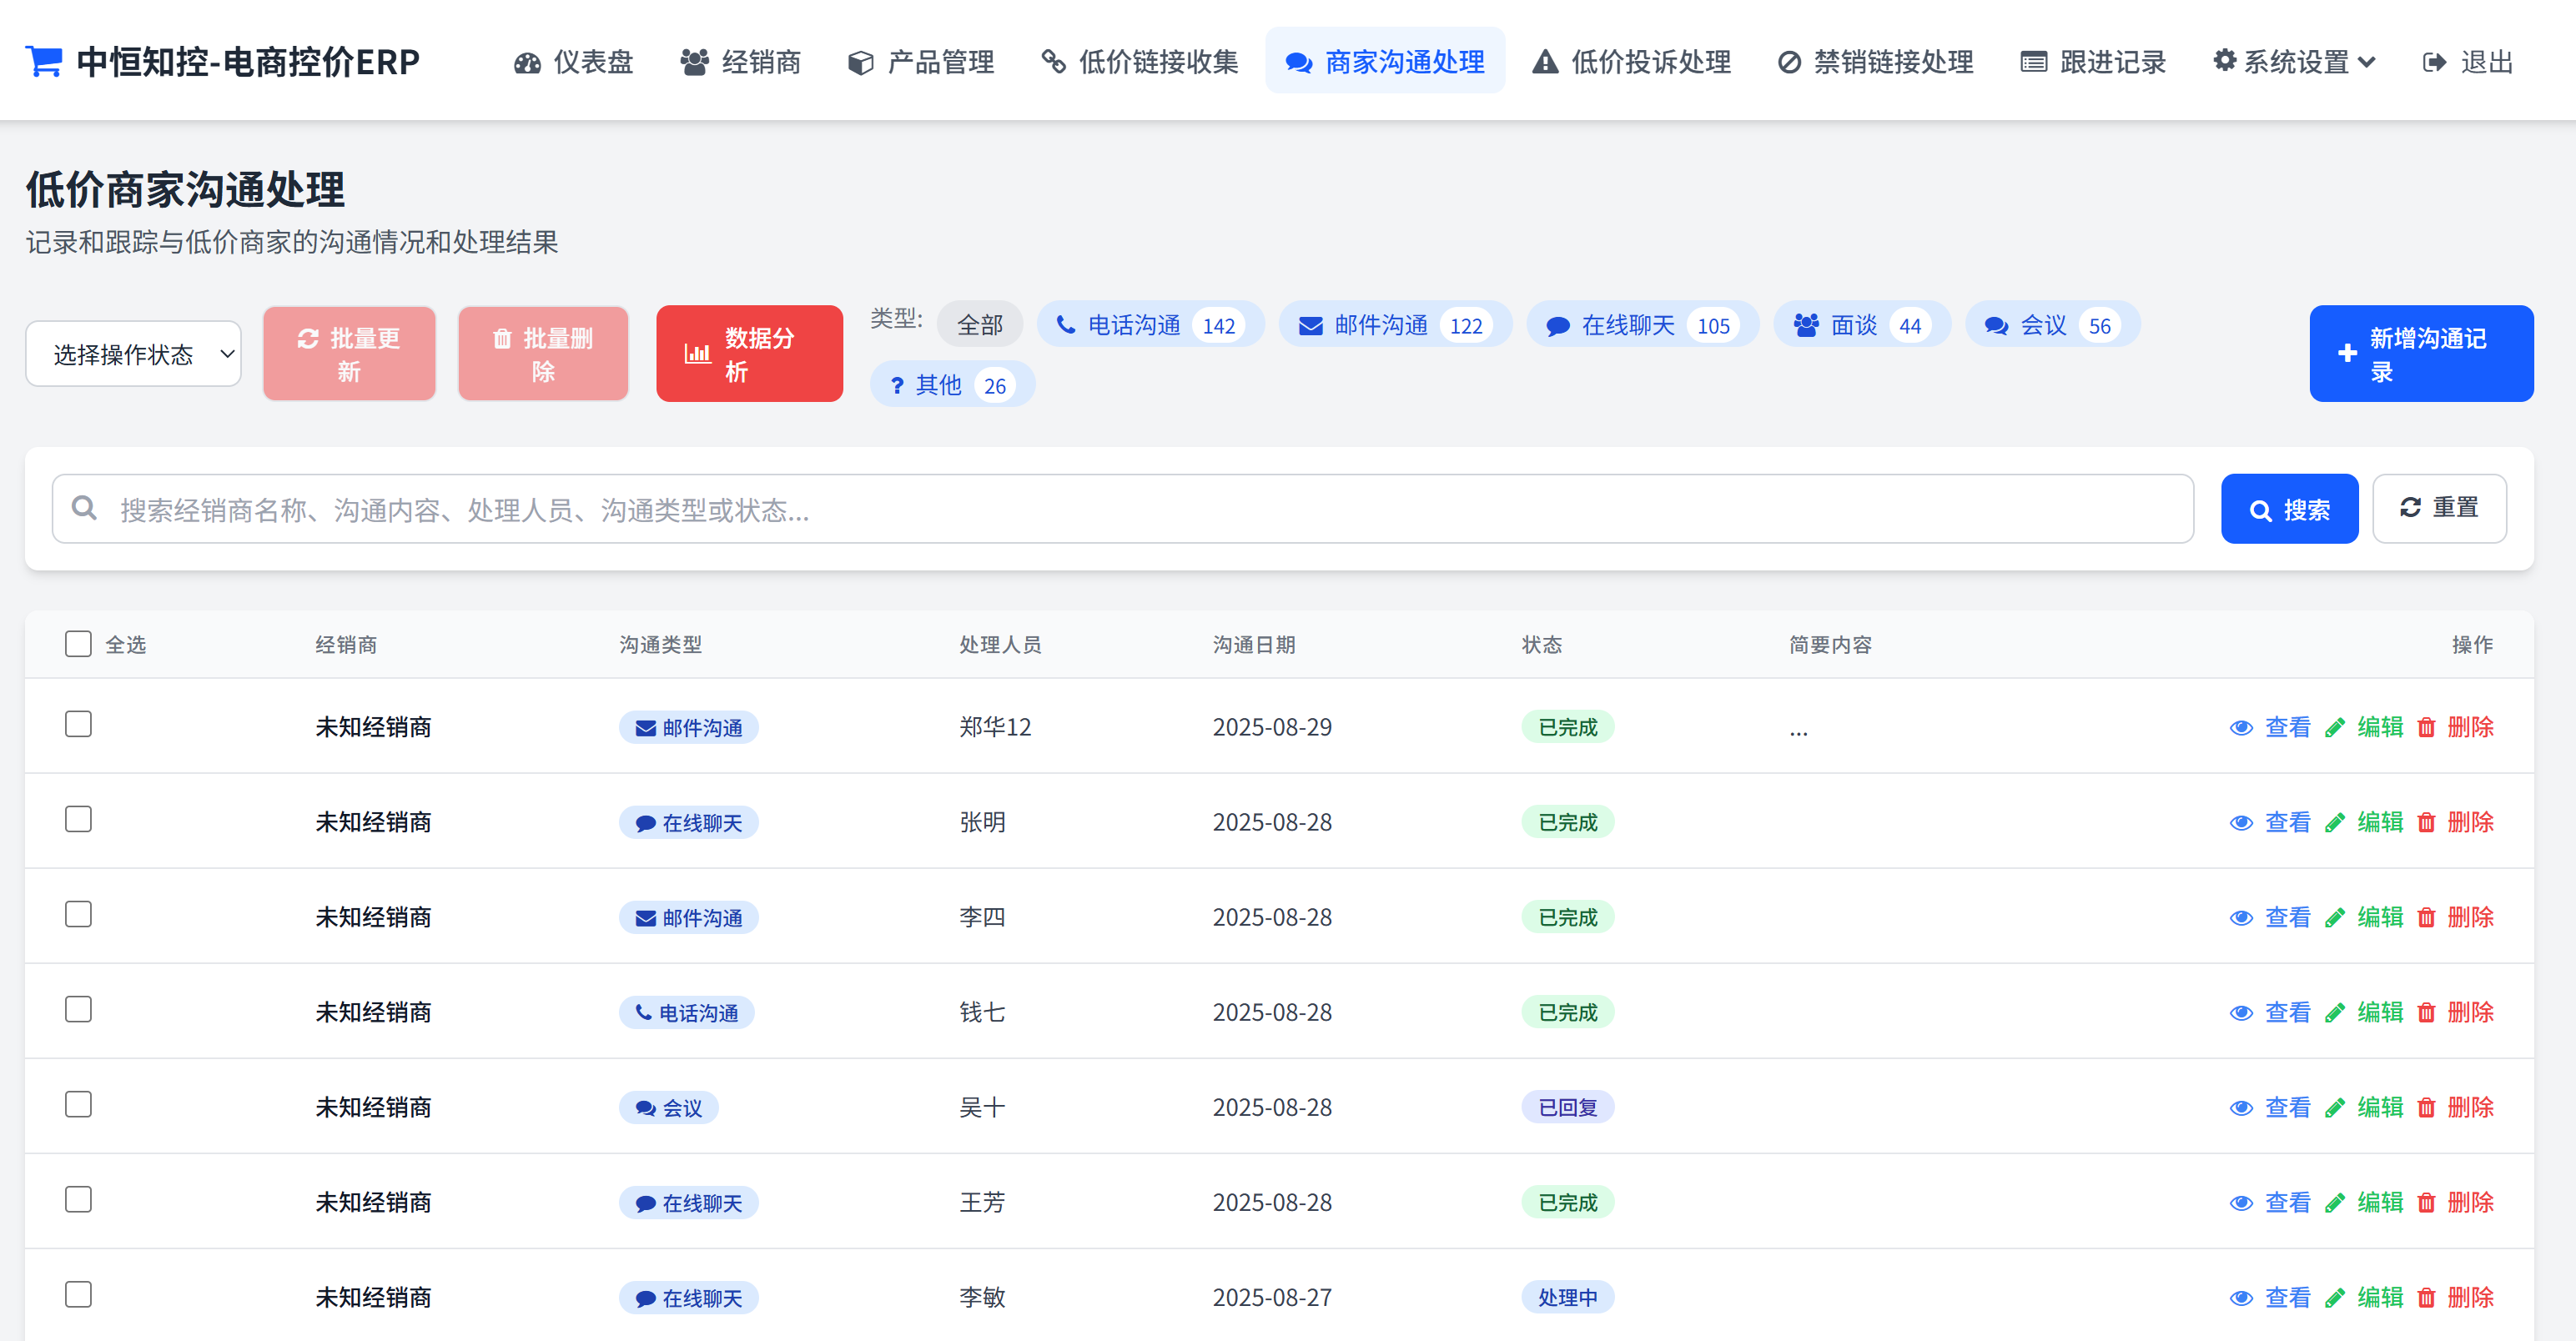Image resolution: width=2576 pixels, height=1341 pixels.
Task: Click the bar chart icon on 数据分析
Action: click(697, 353)
